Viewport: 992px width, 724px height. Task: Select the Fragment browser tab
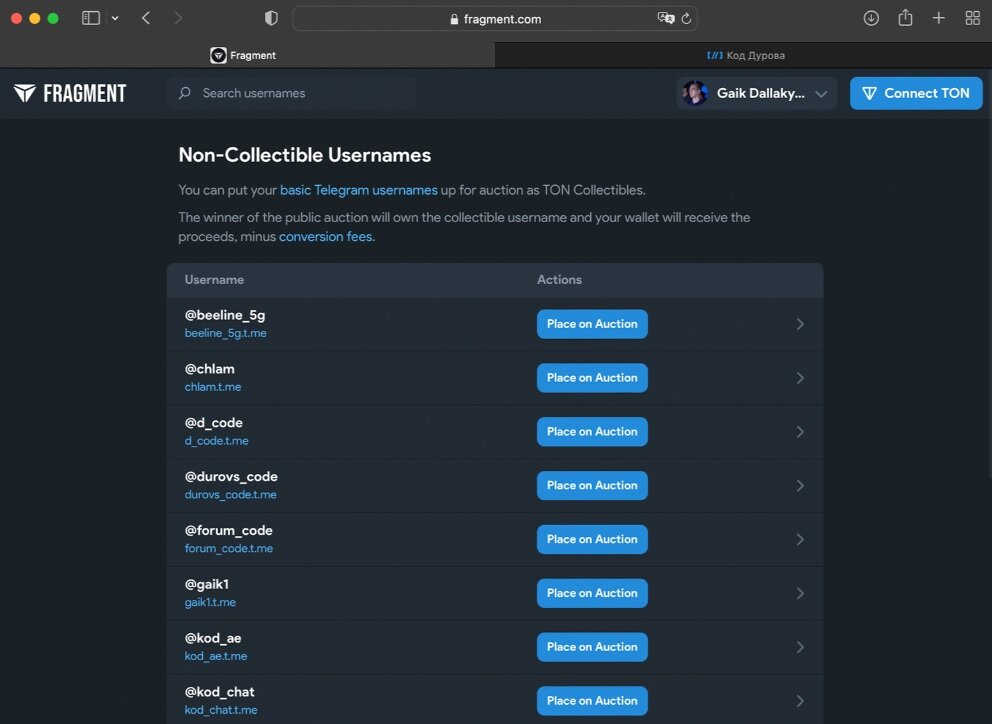coord(247,55)
